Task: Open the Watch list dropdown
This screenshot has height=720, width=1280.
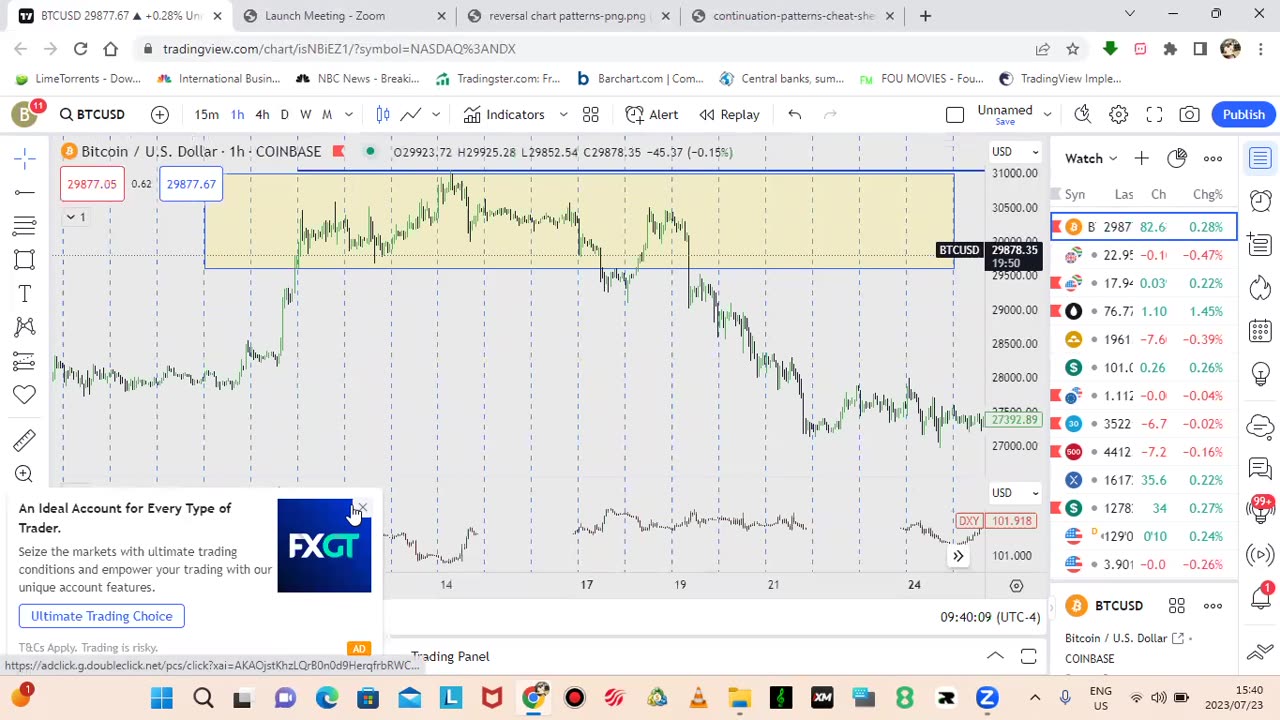Action: point(1090,158)
